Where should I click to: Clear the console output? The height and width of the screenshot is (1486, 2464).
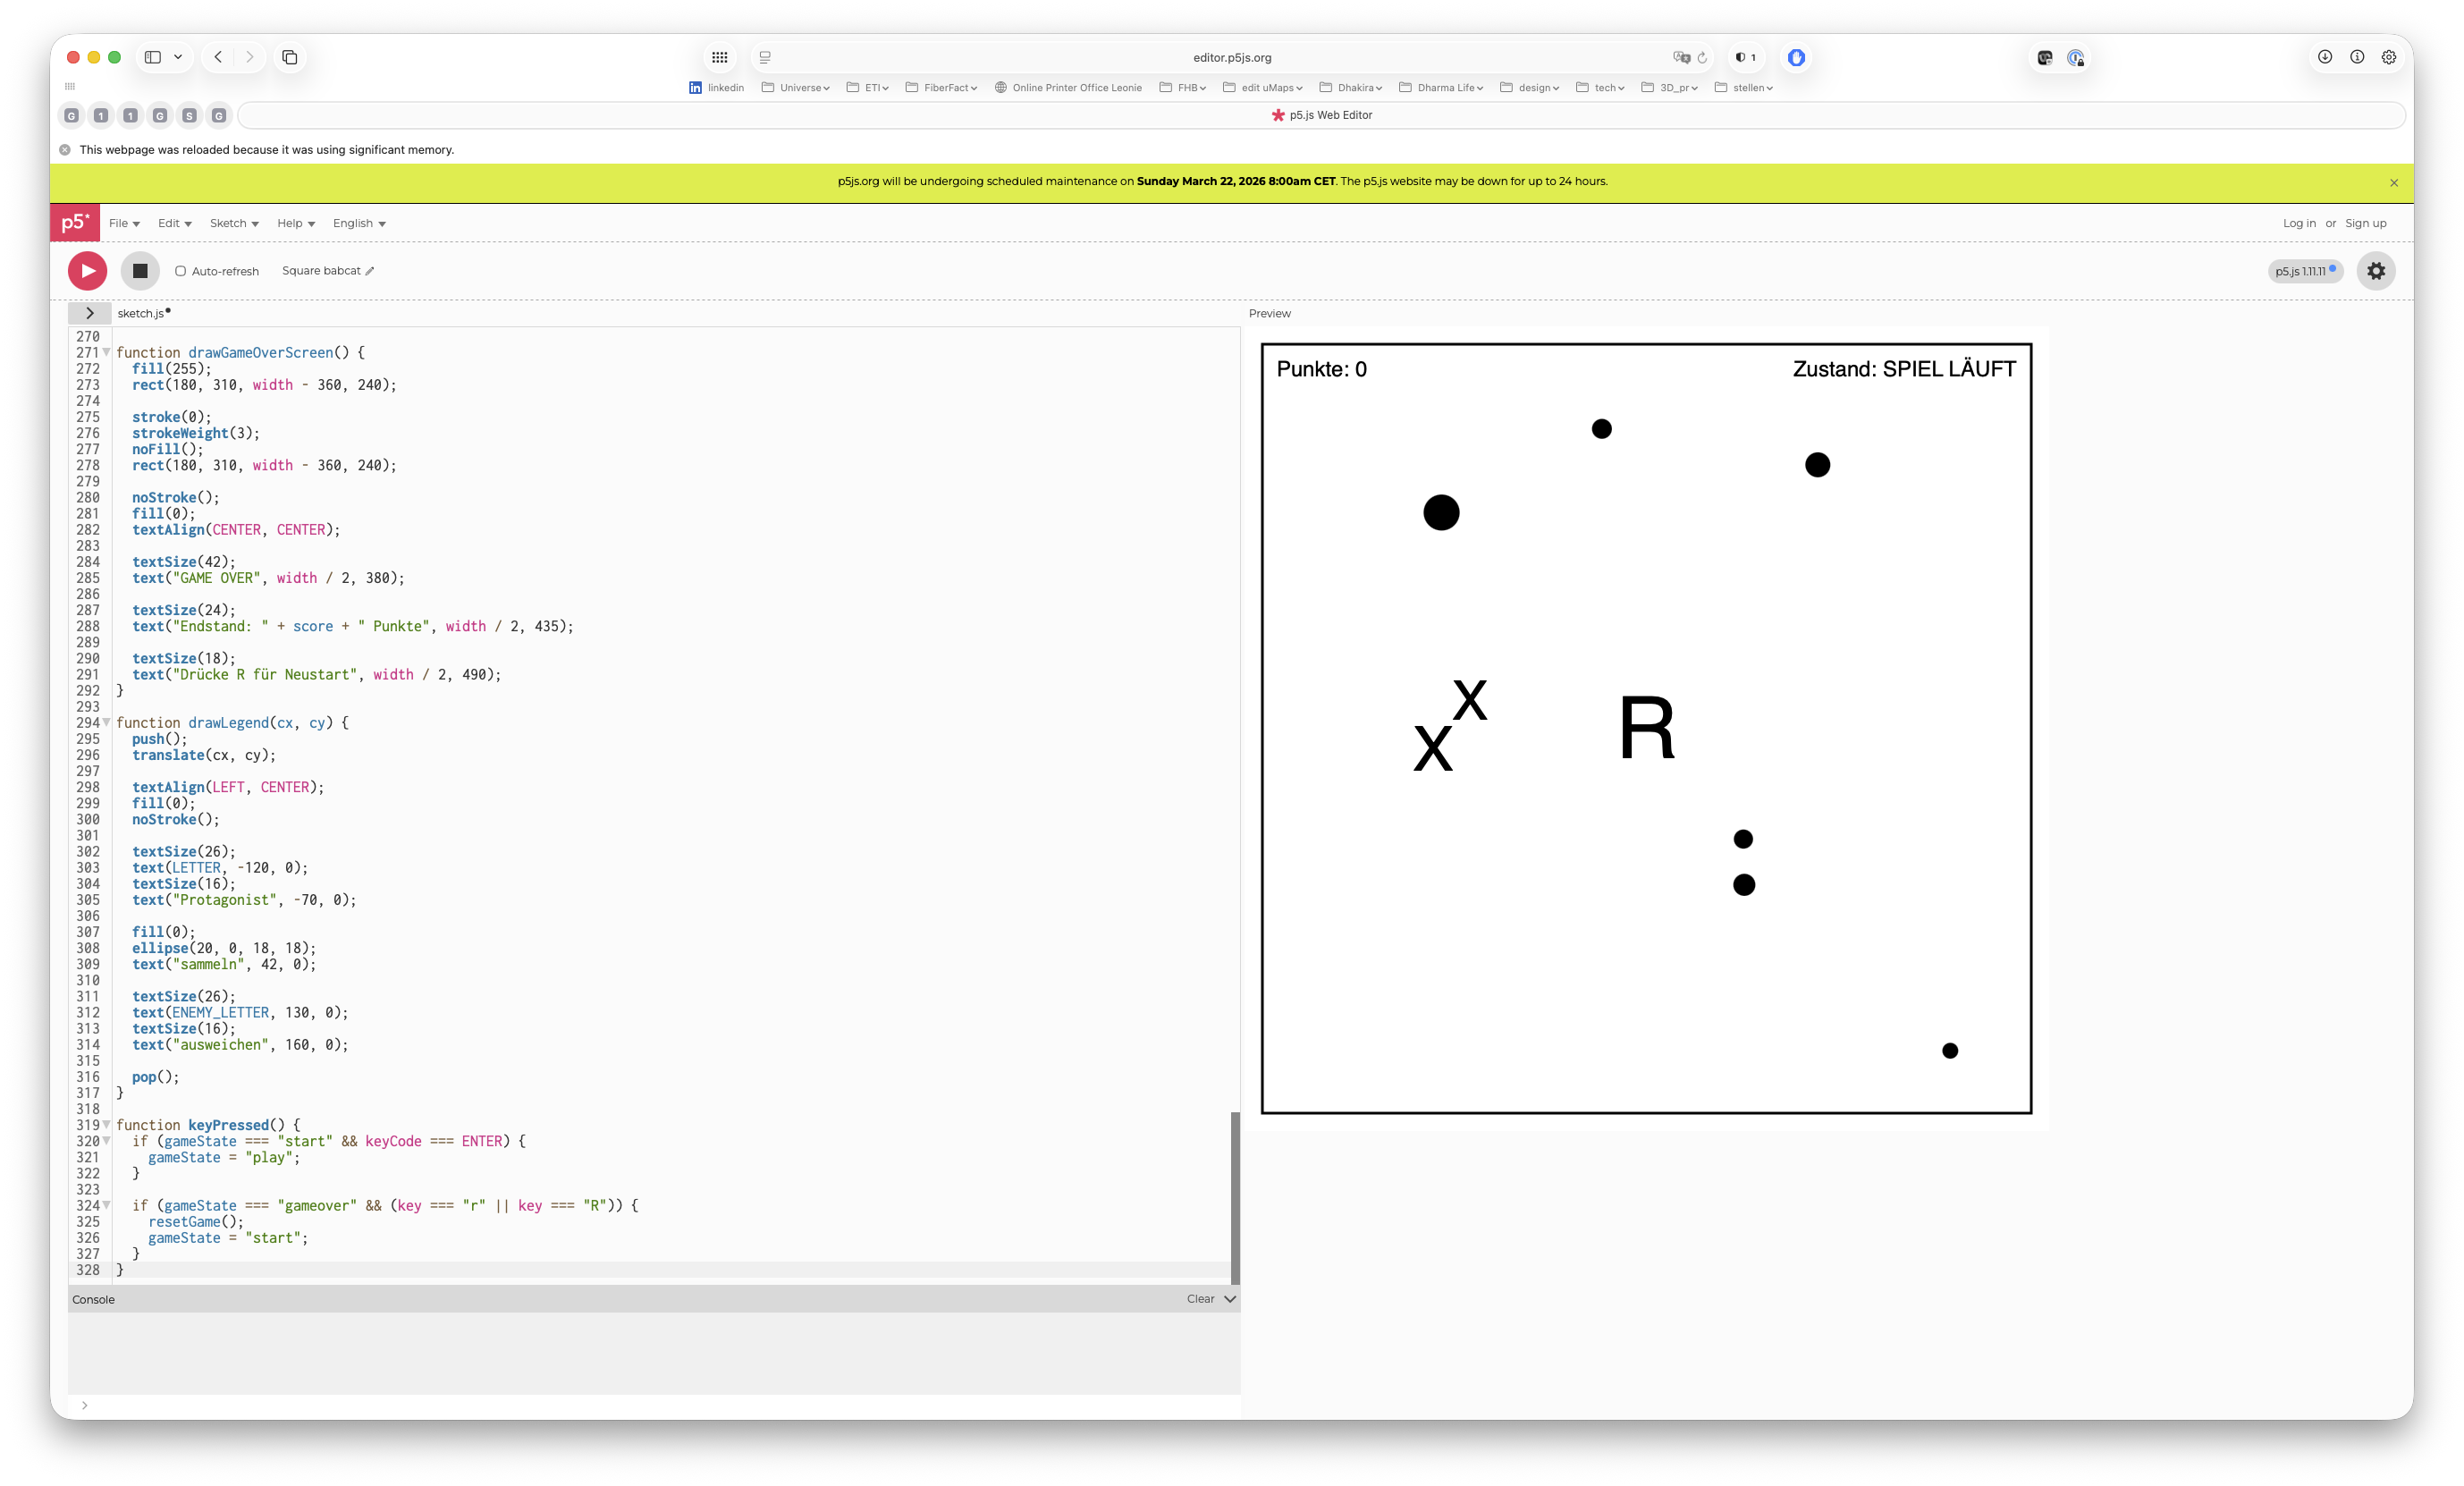[x=1200, y=1299]
